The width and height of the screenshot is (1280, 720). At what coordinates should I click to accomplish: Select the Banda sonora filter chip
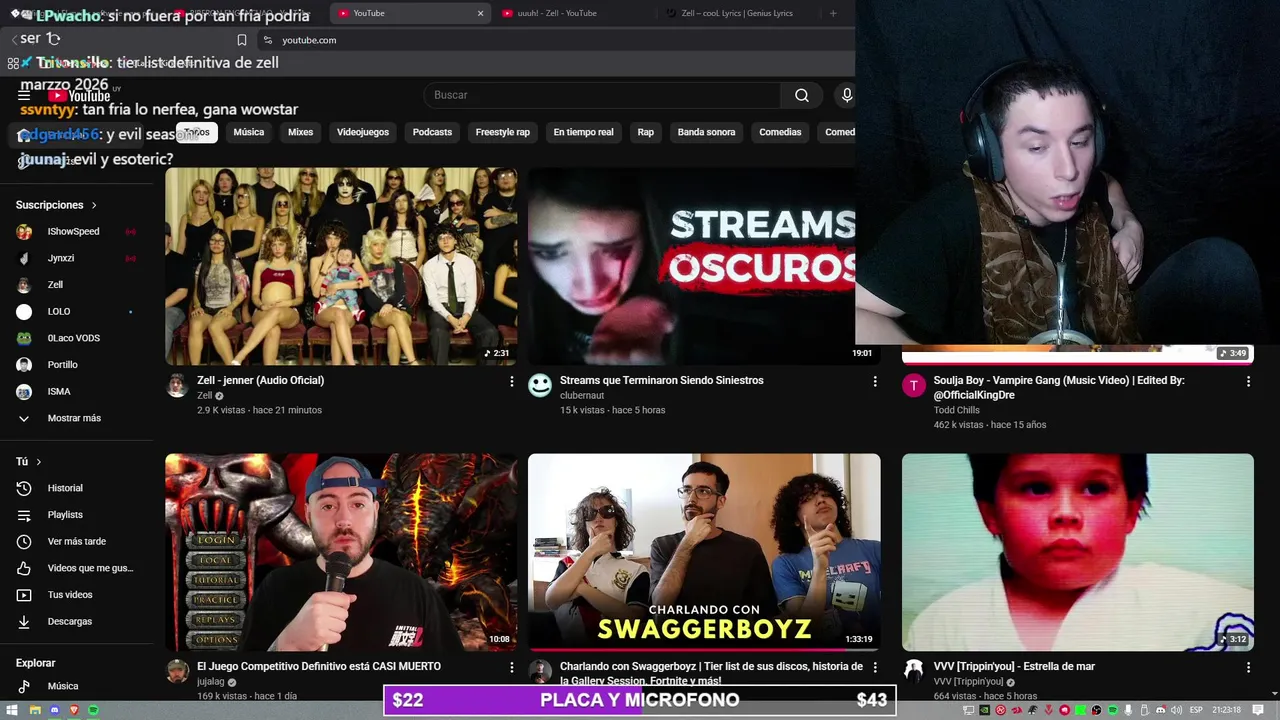click(706, 132)
